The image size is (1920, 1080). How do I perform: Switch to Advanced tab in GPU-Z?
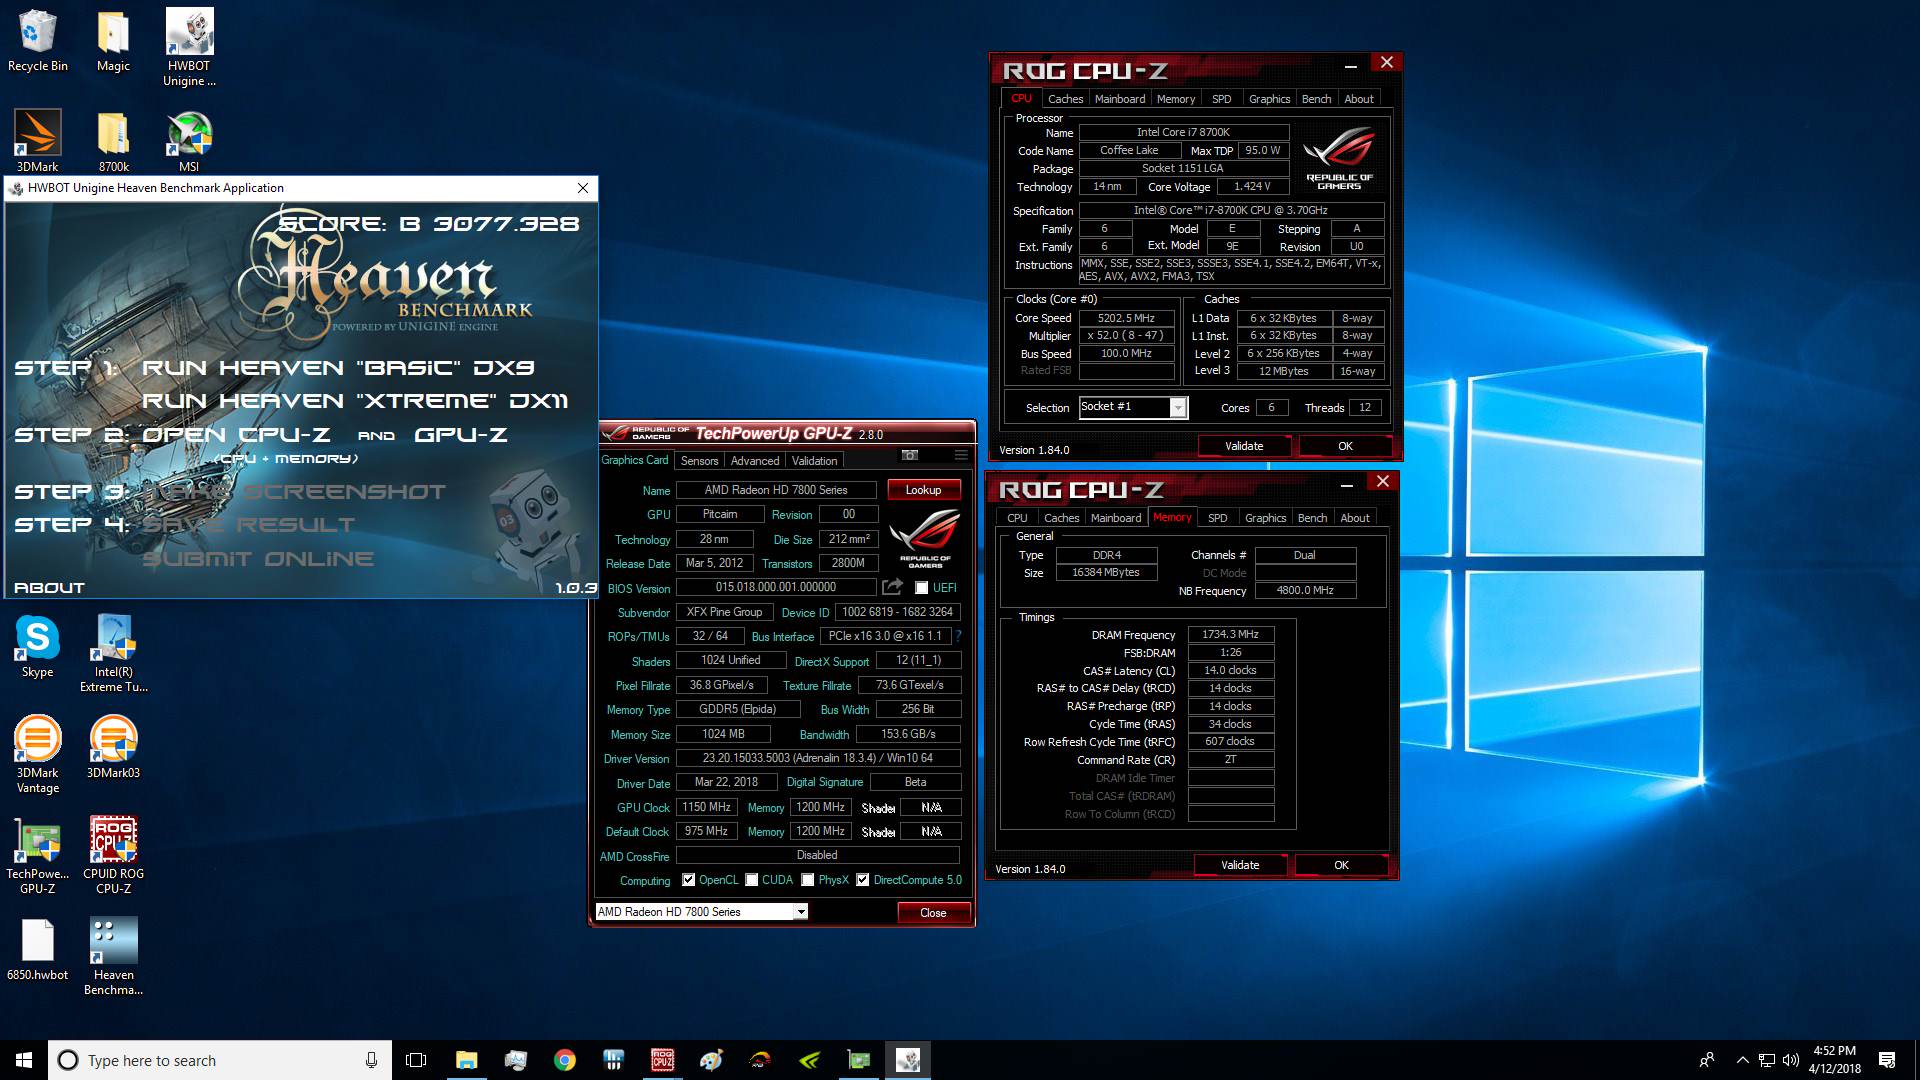pos(754,461)
